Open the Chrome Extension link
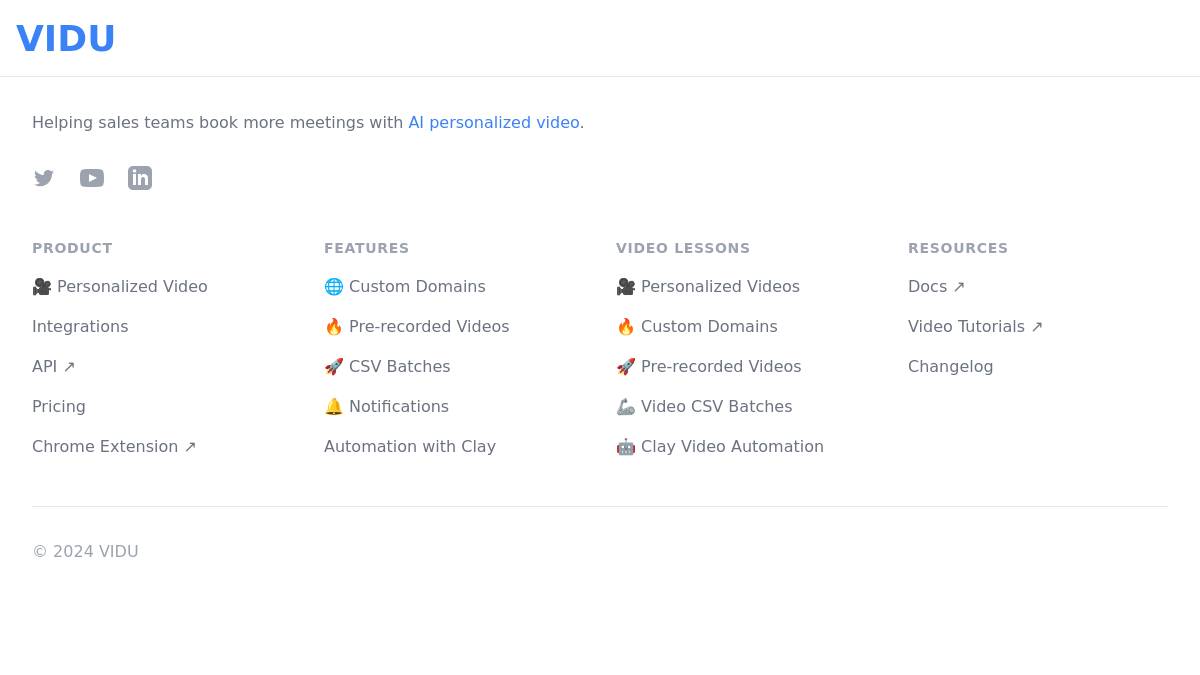This screenshot has height=675, width=1200. coord(114,447)
